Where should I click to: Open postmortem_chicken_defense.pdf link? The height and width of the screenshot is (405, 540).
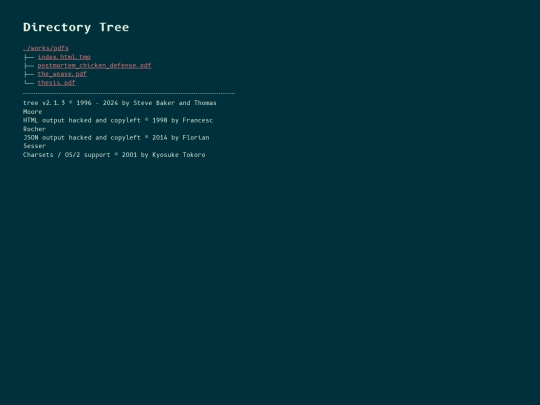coord(94,65)
